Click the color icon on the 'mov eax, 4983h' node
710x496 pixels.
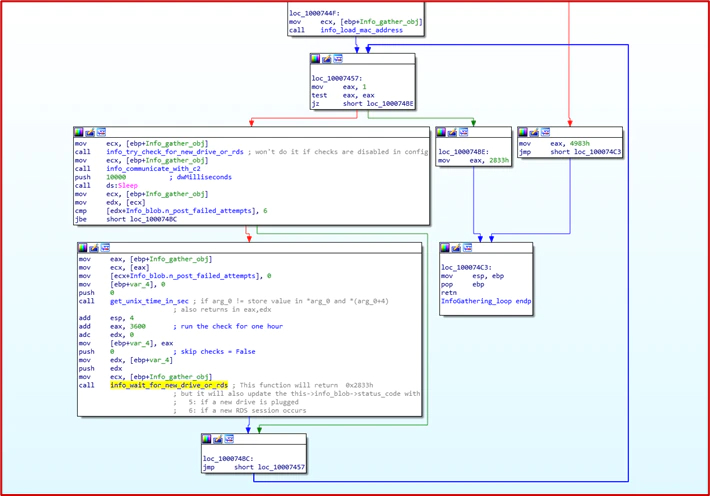[x=523, y=132]
